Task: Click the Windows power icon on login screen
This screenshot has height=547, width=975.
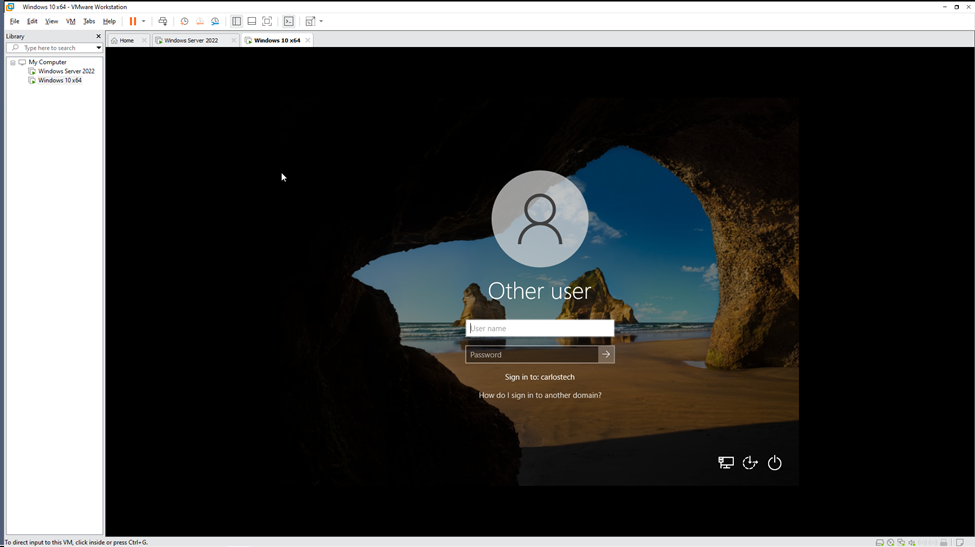Action: (774, 463)
